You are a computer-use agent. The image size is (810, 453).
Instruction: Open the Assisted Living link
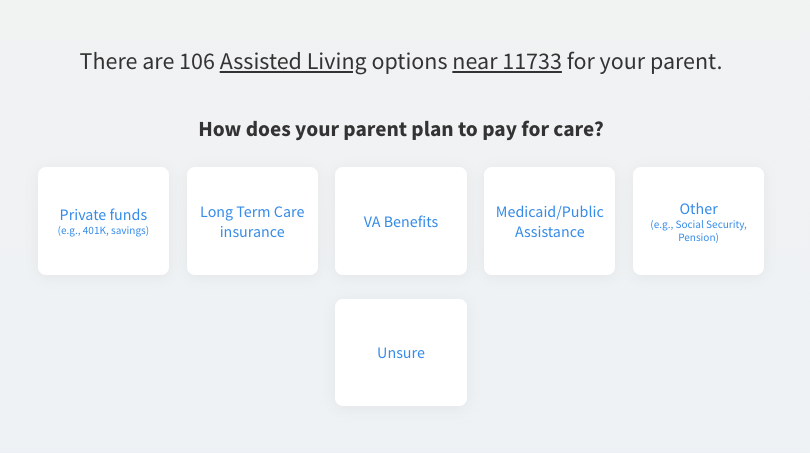pyautogui.click(x=293, y=62)
